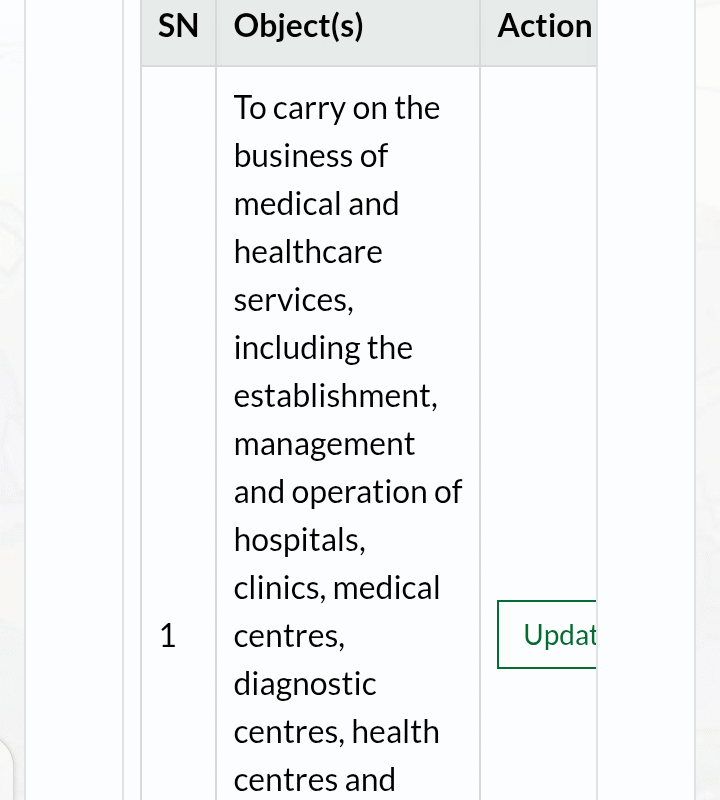The height and width of the screenshot is (800, 720).
Task: Click the Update button in row 1
Action: coord(547,634)
